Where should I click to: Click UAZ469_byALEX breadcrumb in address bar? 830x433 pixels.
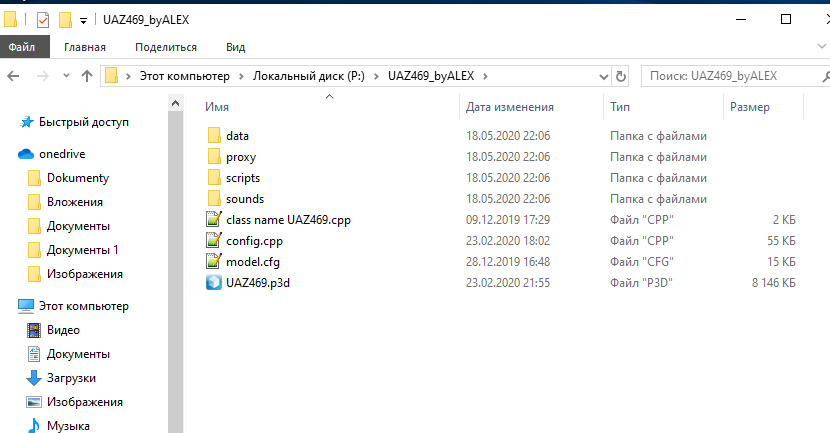[x=431, y=76]
